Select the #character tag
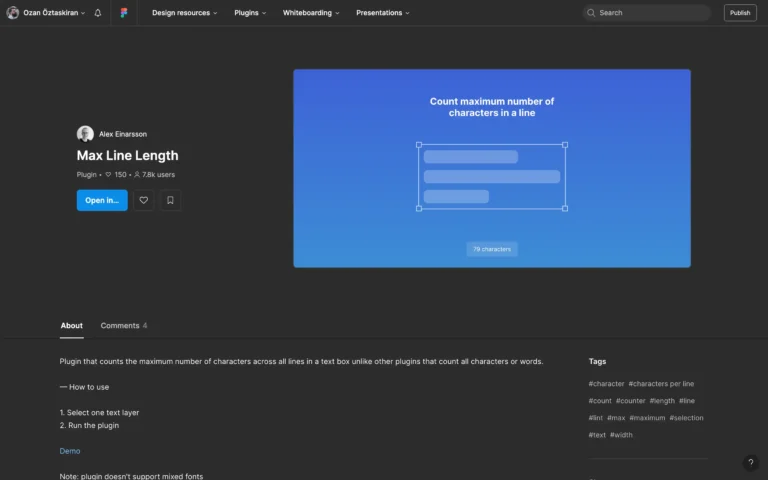 tap(606, 384)
